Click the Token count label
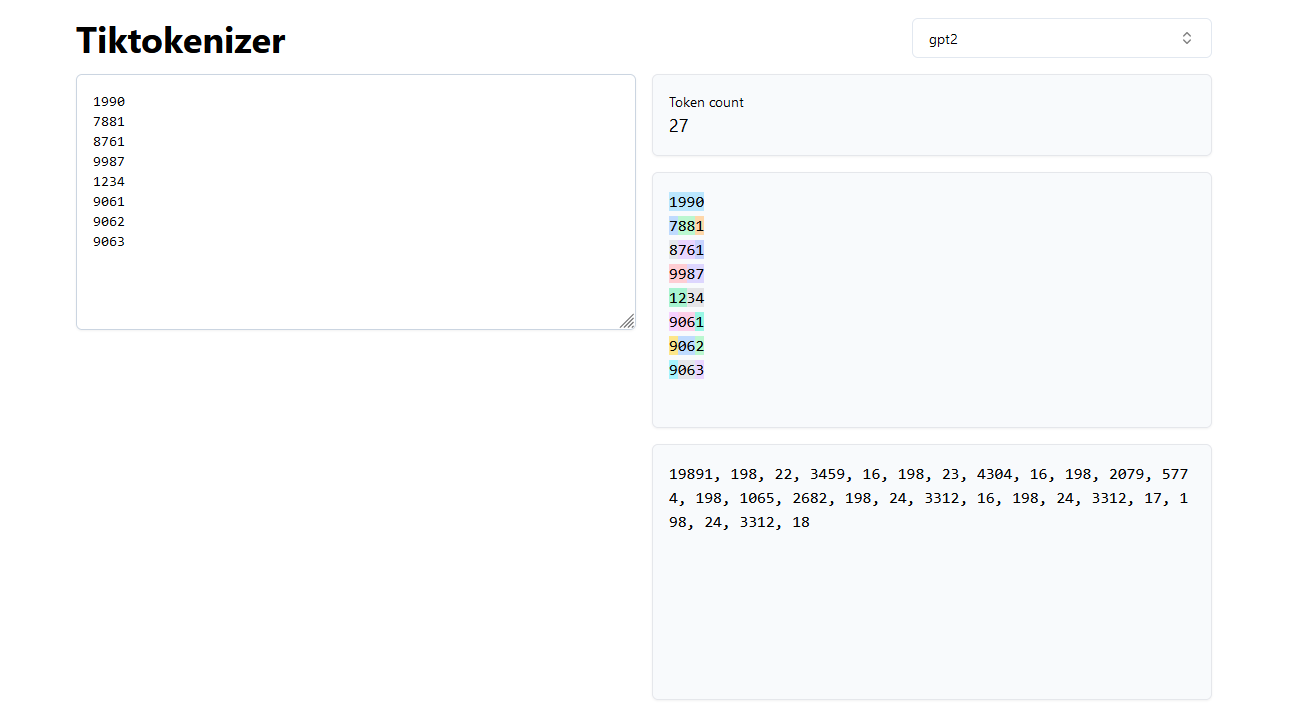Image resolution: width=1300 pixels, height=711 pixels. click(706, 102)
